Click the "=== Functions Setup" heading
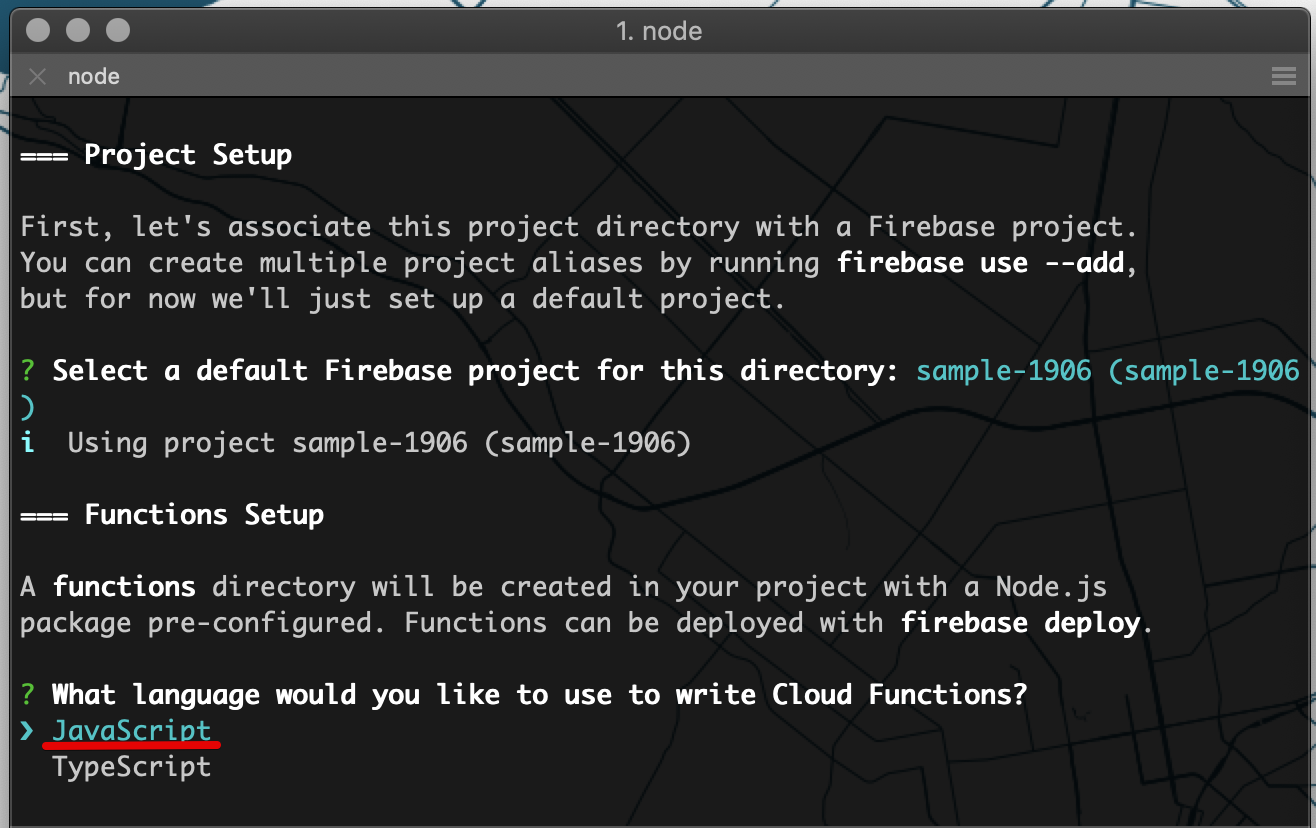Viewport: 1316px width, 828px height. [172, 515]
